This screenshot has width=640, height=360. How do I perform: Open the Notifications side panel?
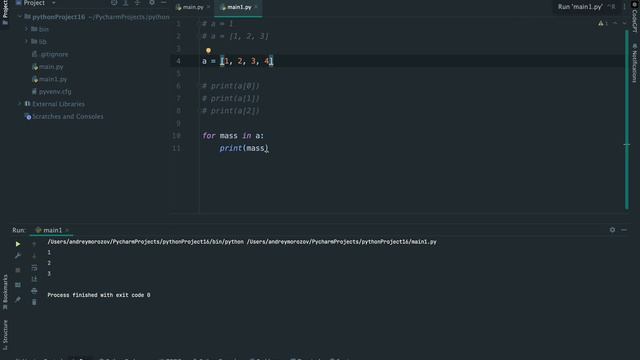[x=635, y=64]
